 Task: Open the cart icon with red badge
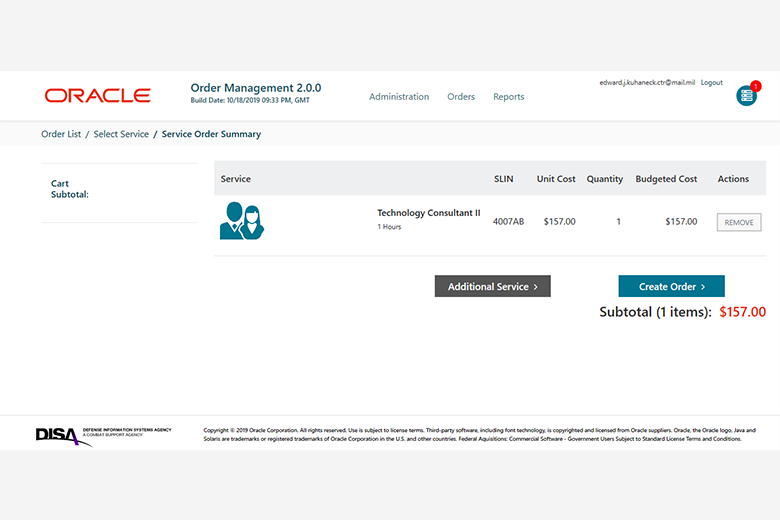pyautogui.click(x=747, y=94)
